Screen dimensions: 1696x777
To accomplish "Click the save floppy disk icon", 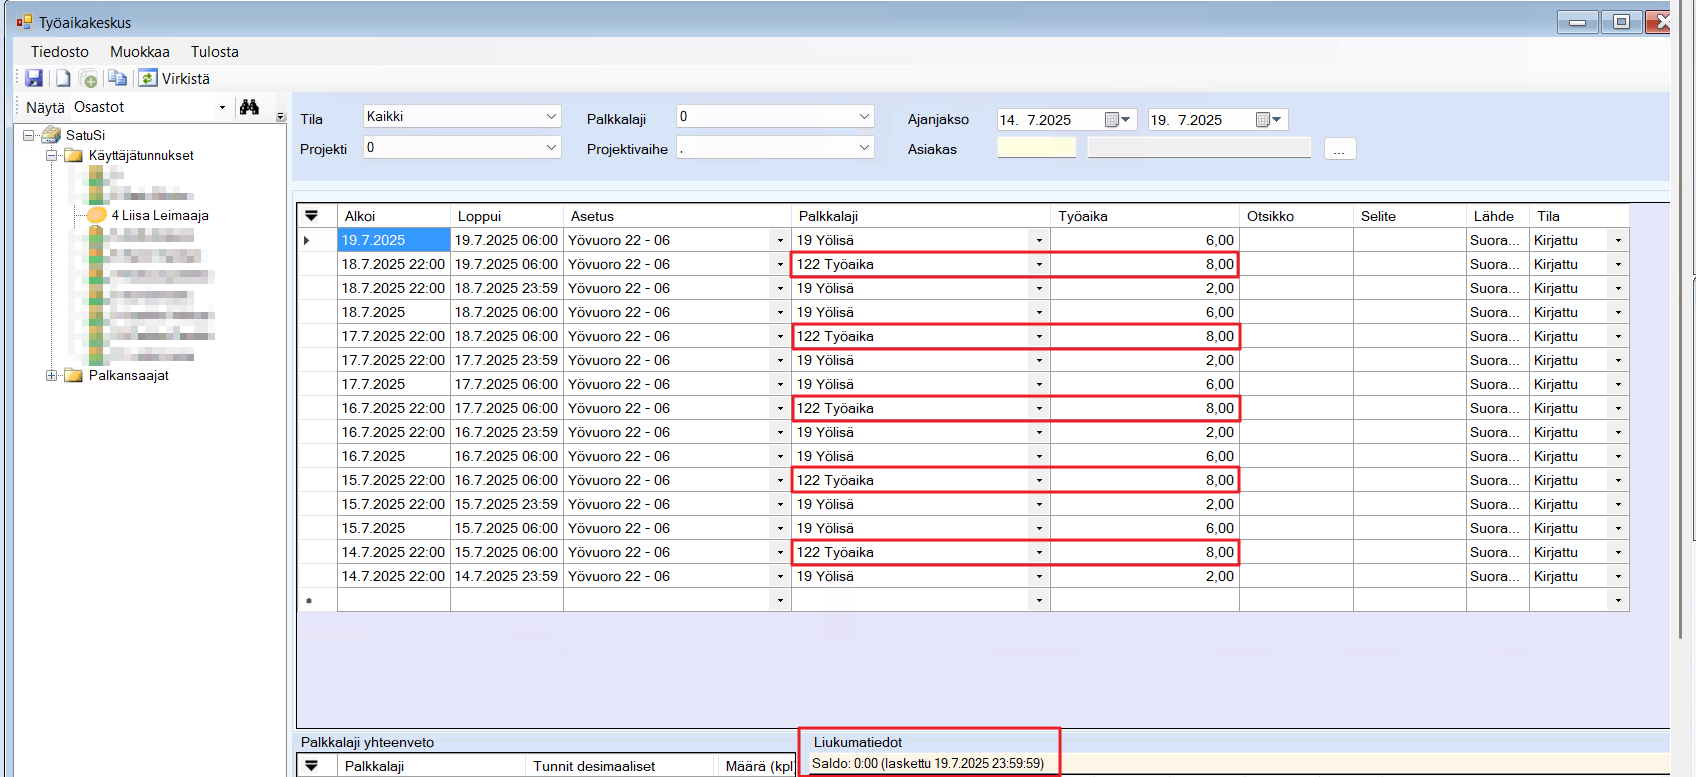I will click(34, 78).
